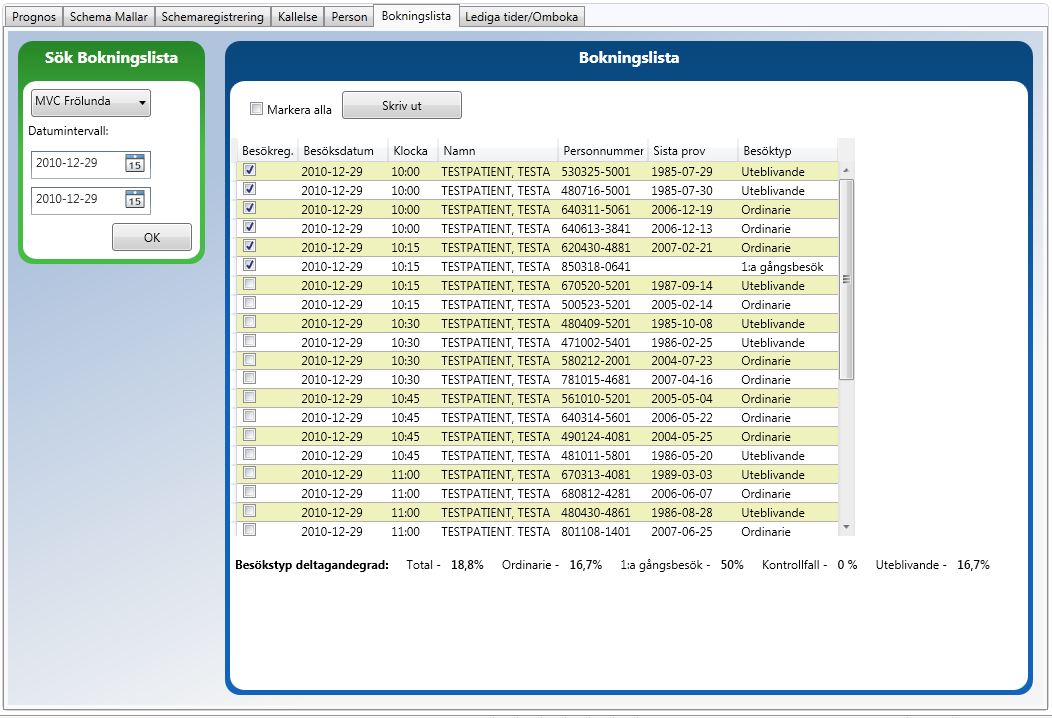The width and height of the screenshot is (1052, 718).
Task: Sort by Besöksdatum column header
Action: pos(338,151)
